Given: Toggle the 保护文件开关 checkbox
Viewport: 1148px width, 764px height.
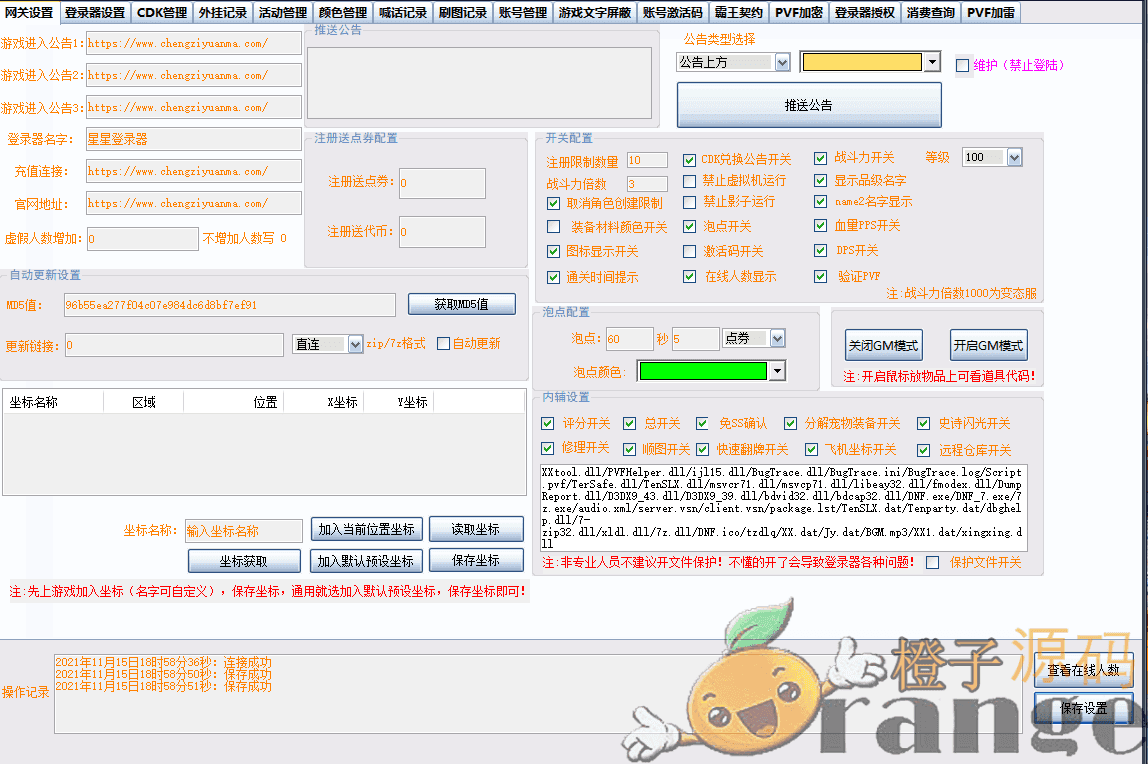Looking at the screenshot, I should 932,562.
